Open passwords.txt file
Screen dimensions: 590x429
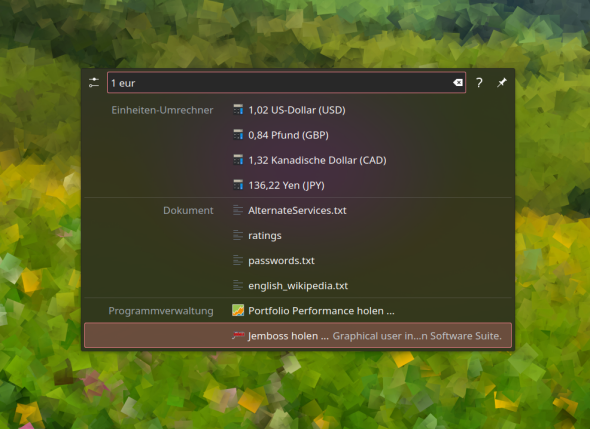click(x=298, y=260)
